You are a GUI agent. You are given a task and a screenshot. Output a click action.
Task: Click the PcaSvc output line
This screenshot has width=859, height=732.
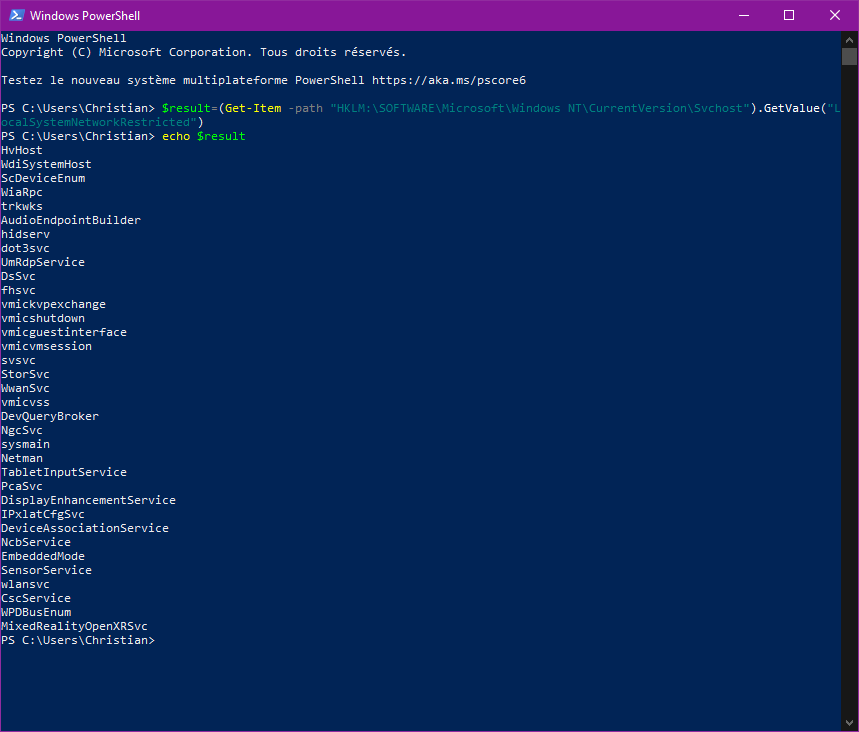[21, 487]
